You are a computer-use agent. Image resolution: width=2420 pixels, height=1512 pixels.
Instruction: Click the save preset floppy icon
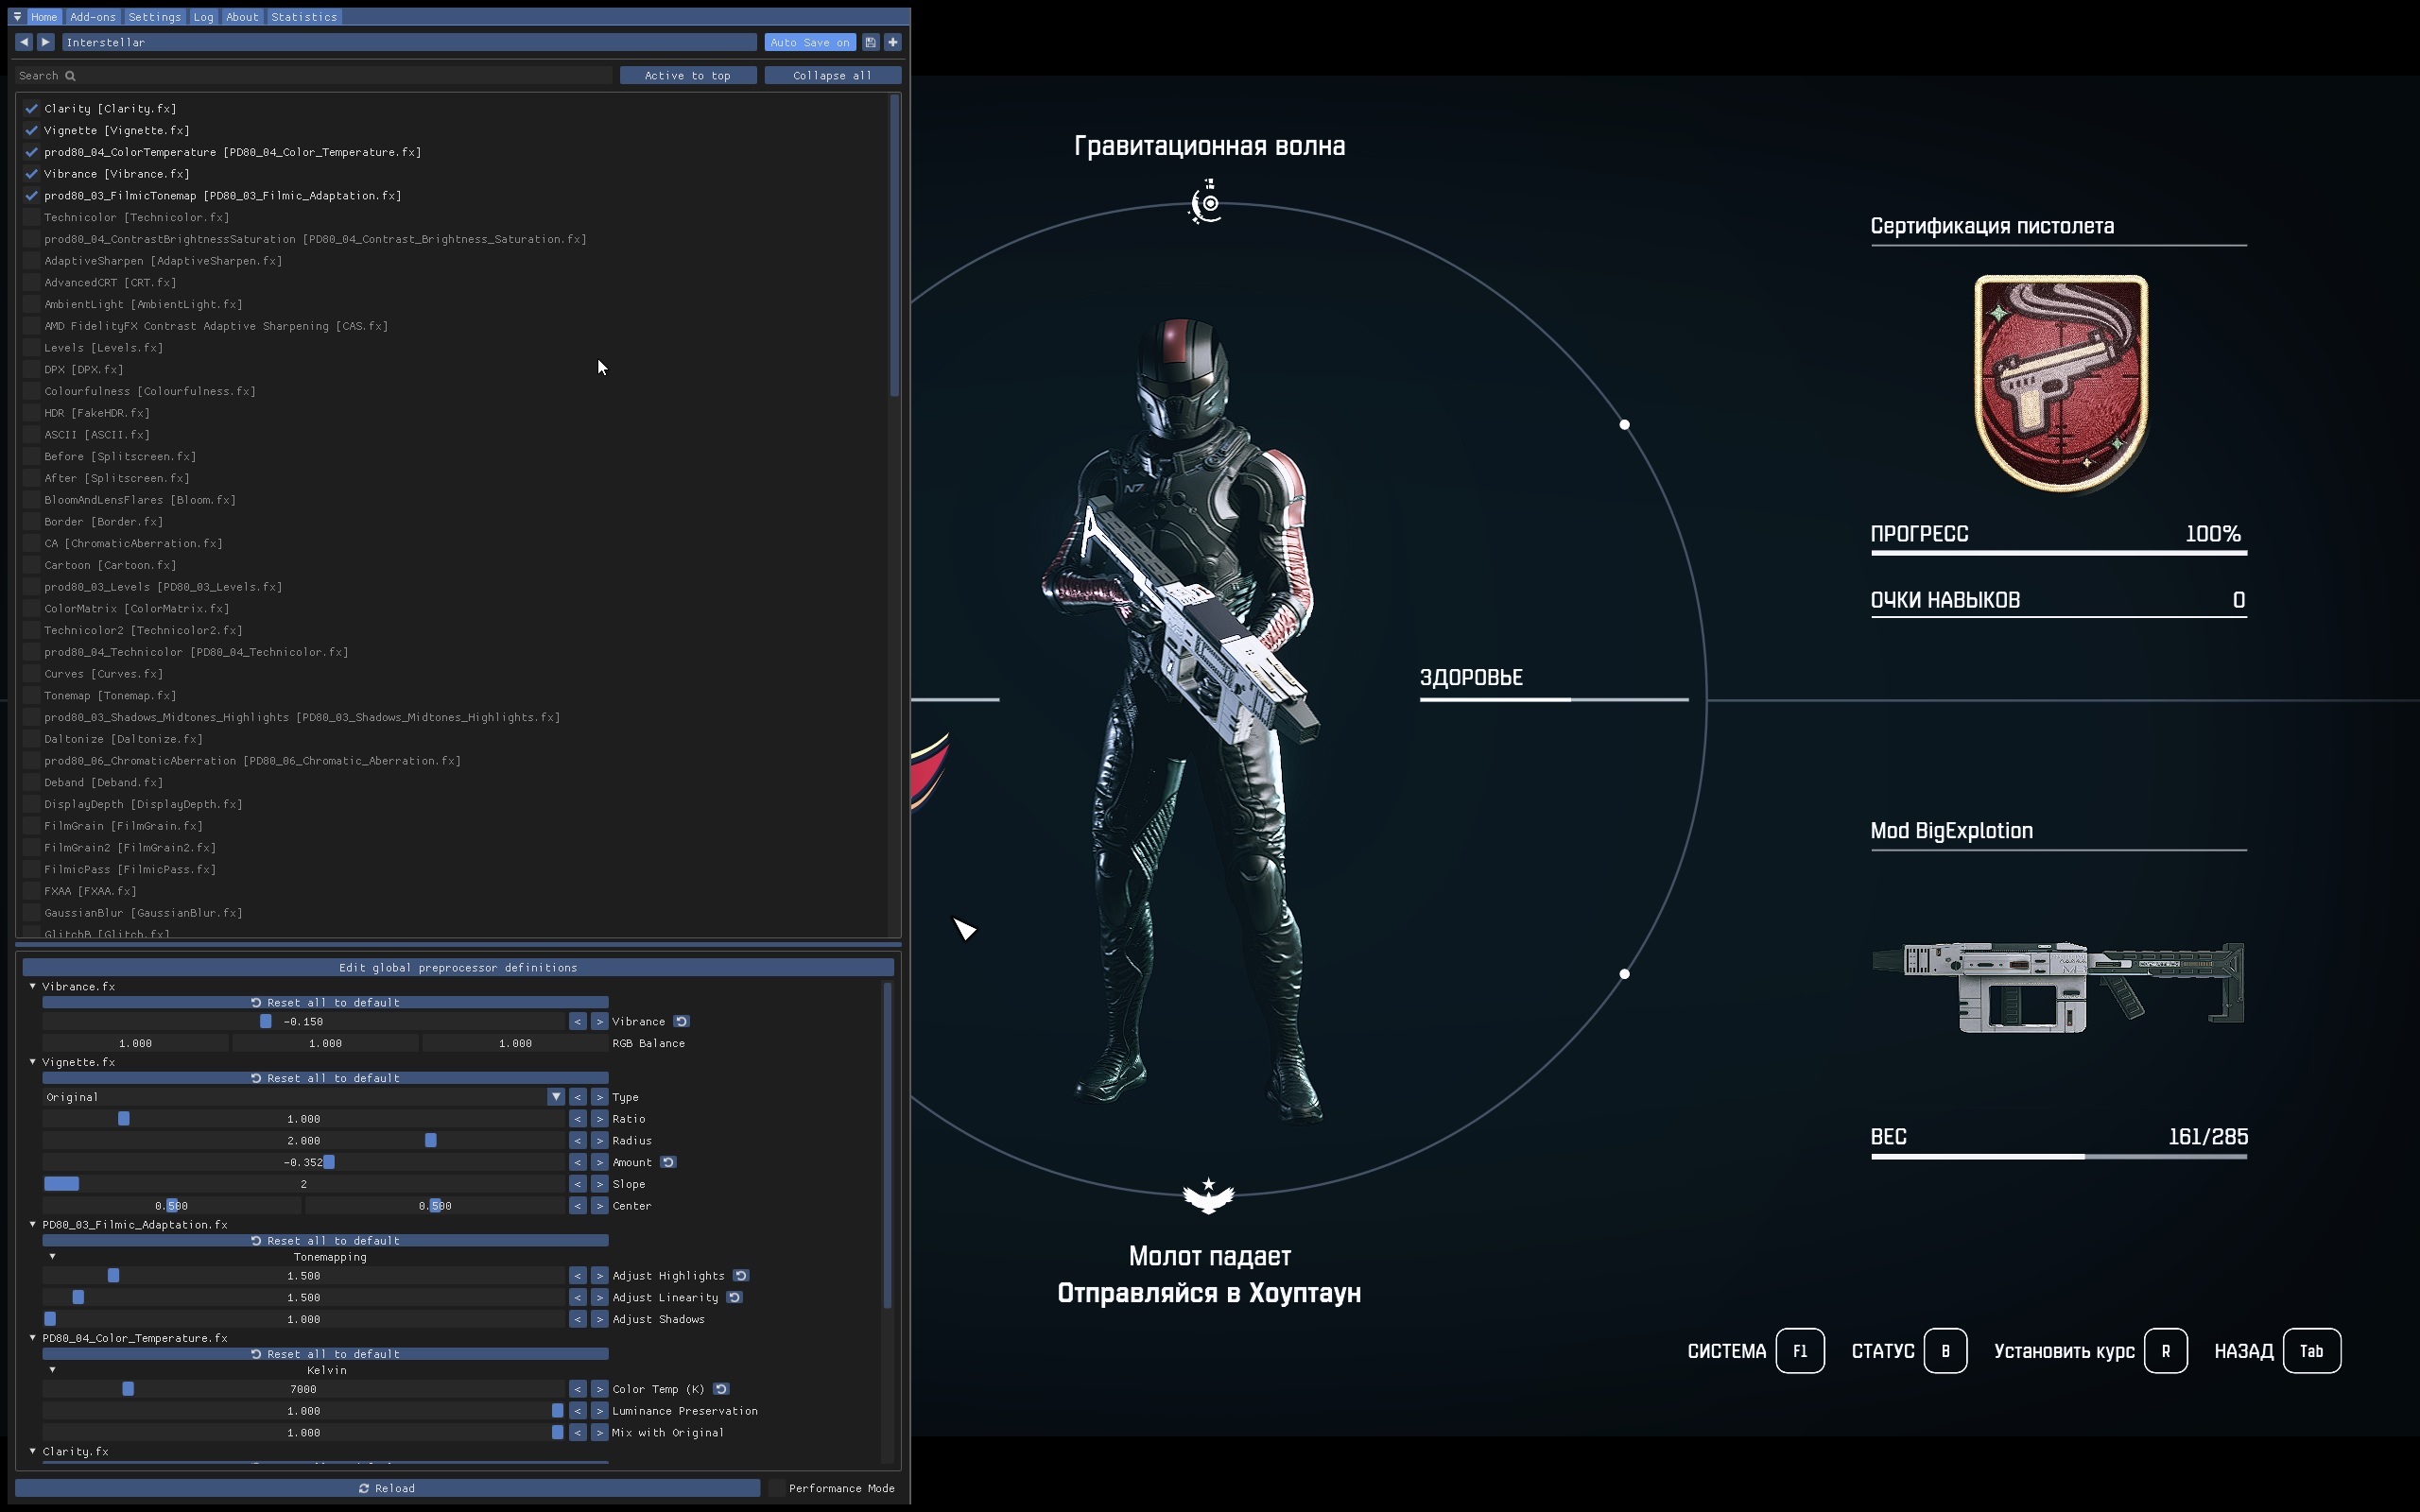pyautogui.click(x=870, y=42)
